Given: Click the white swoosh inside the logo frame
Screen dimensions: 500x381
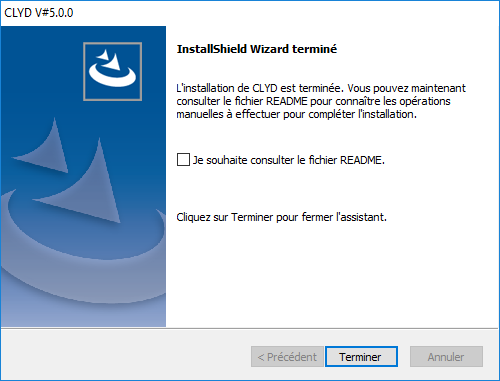Looking at the screenshot, I should (x=112, y=77).
